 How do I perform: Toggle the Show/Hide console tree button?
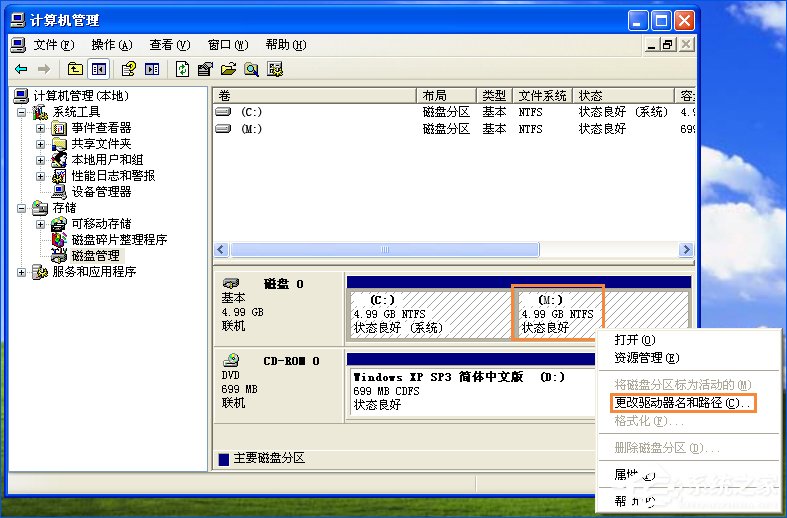98,69
